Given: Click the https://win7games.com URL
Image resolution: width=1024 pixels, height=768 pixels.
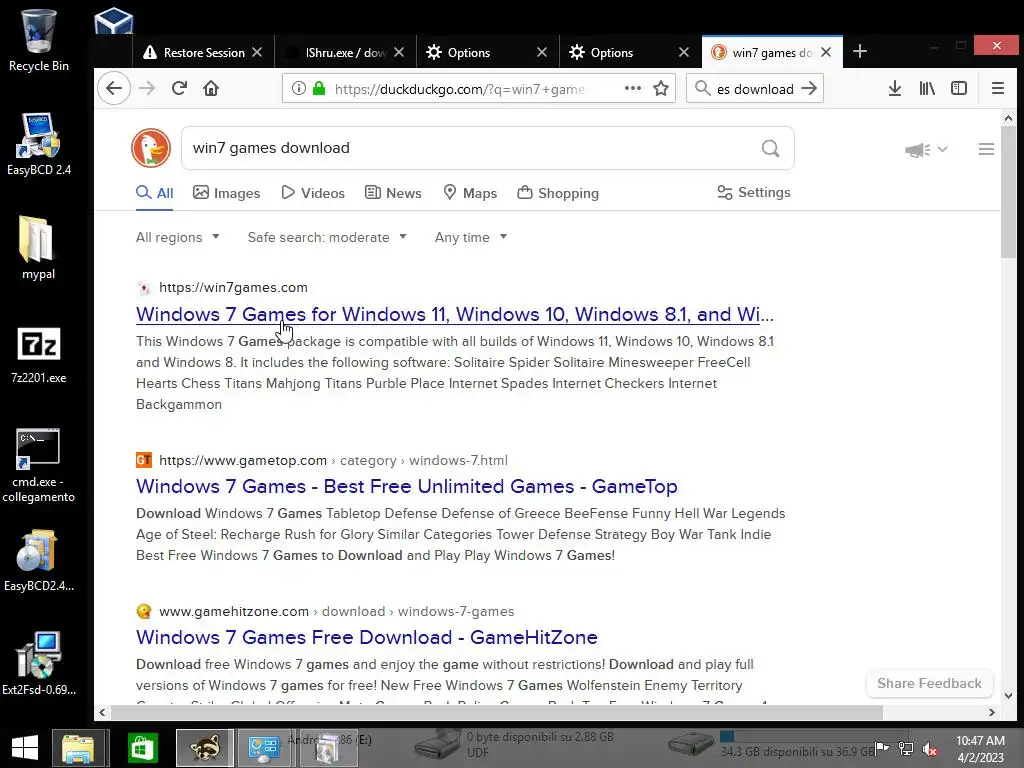Looking at the screenshot, I should (x=233, y=287).
